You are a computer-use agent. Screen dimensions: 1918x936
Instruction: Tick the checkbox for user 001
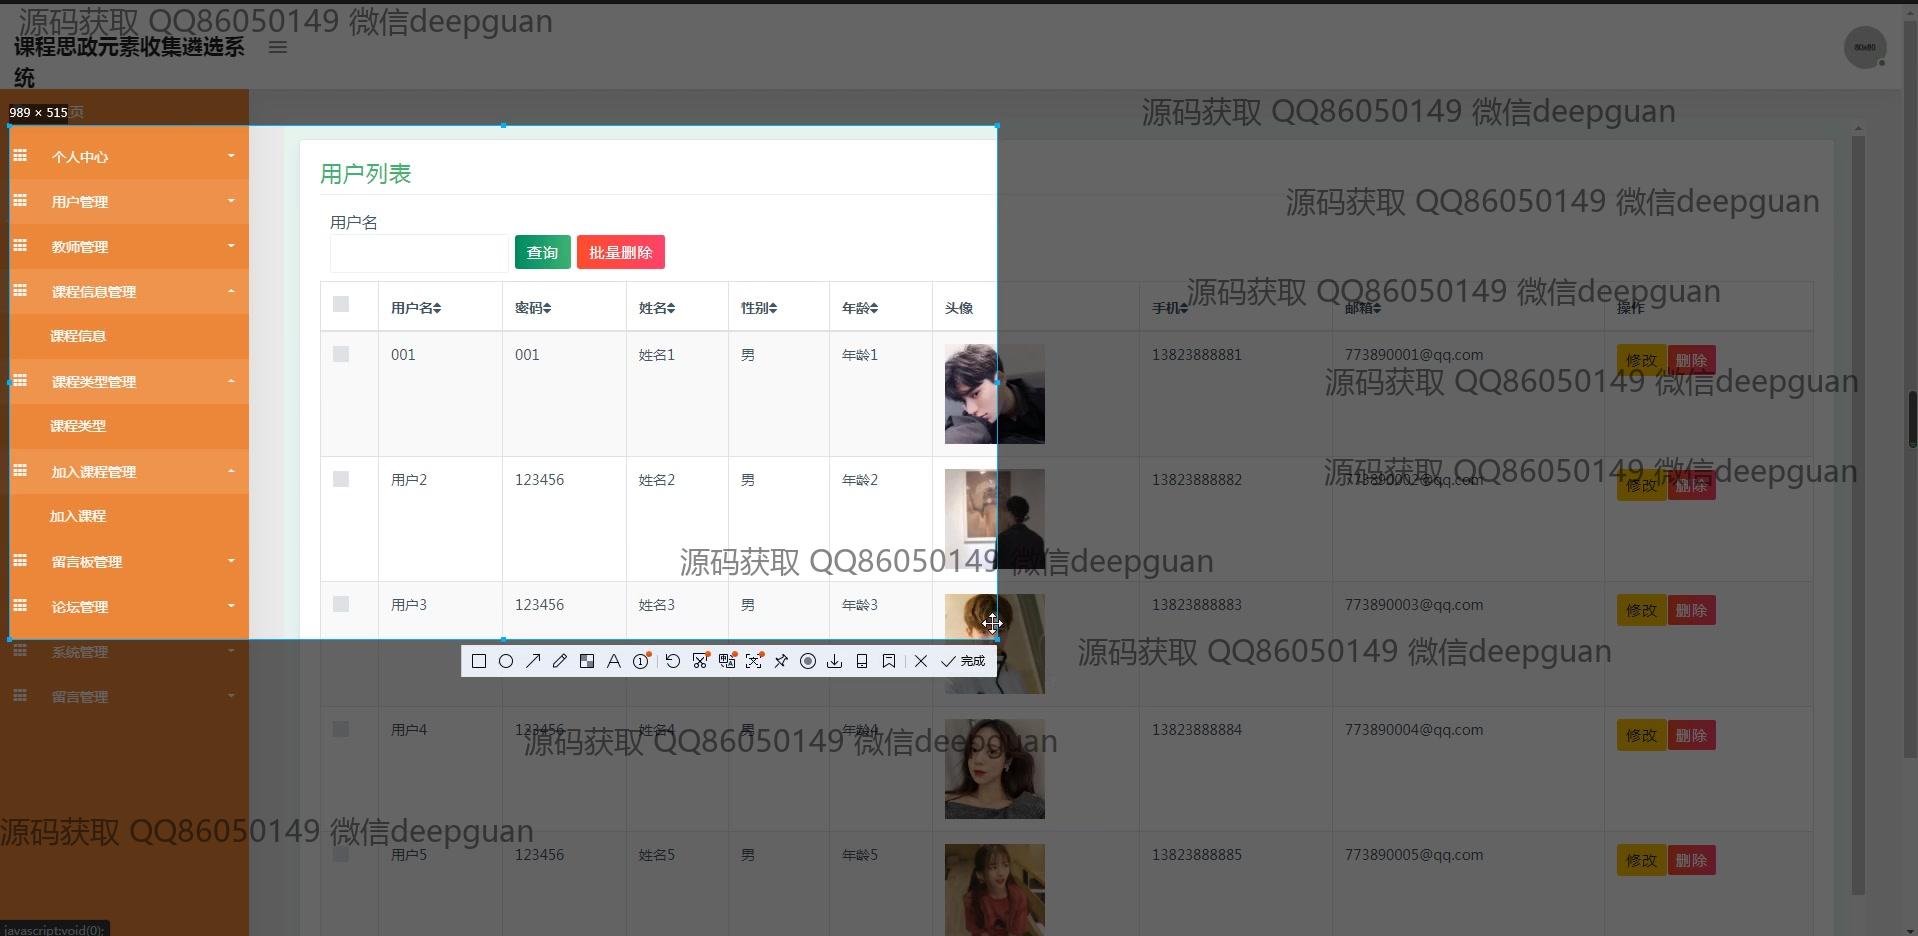[341, 354]
